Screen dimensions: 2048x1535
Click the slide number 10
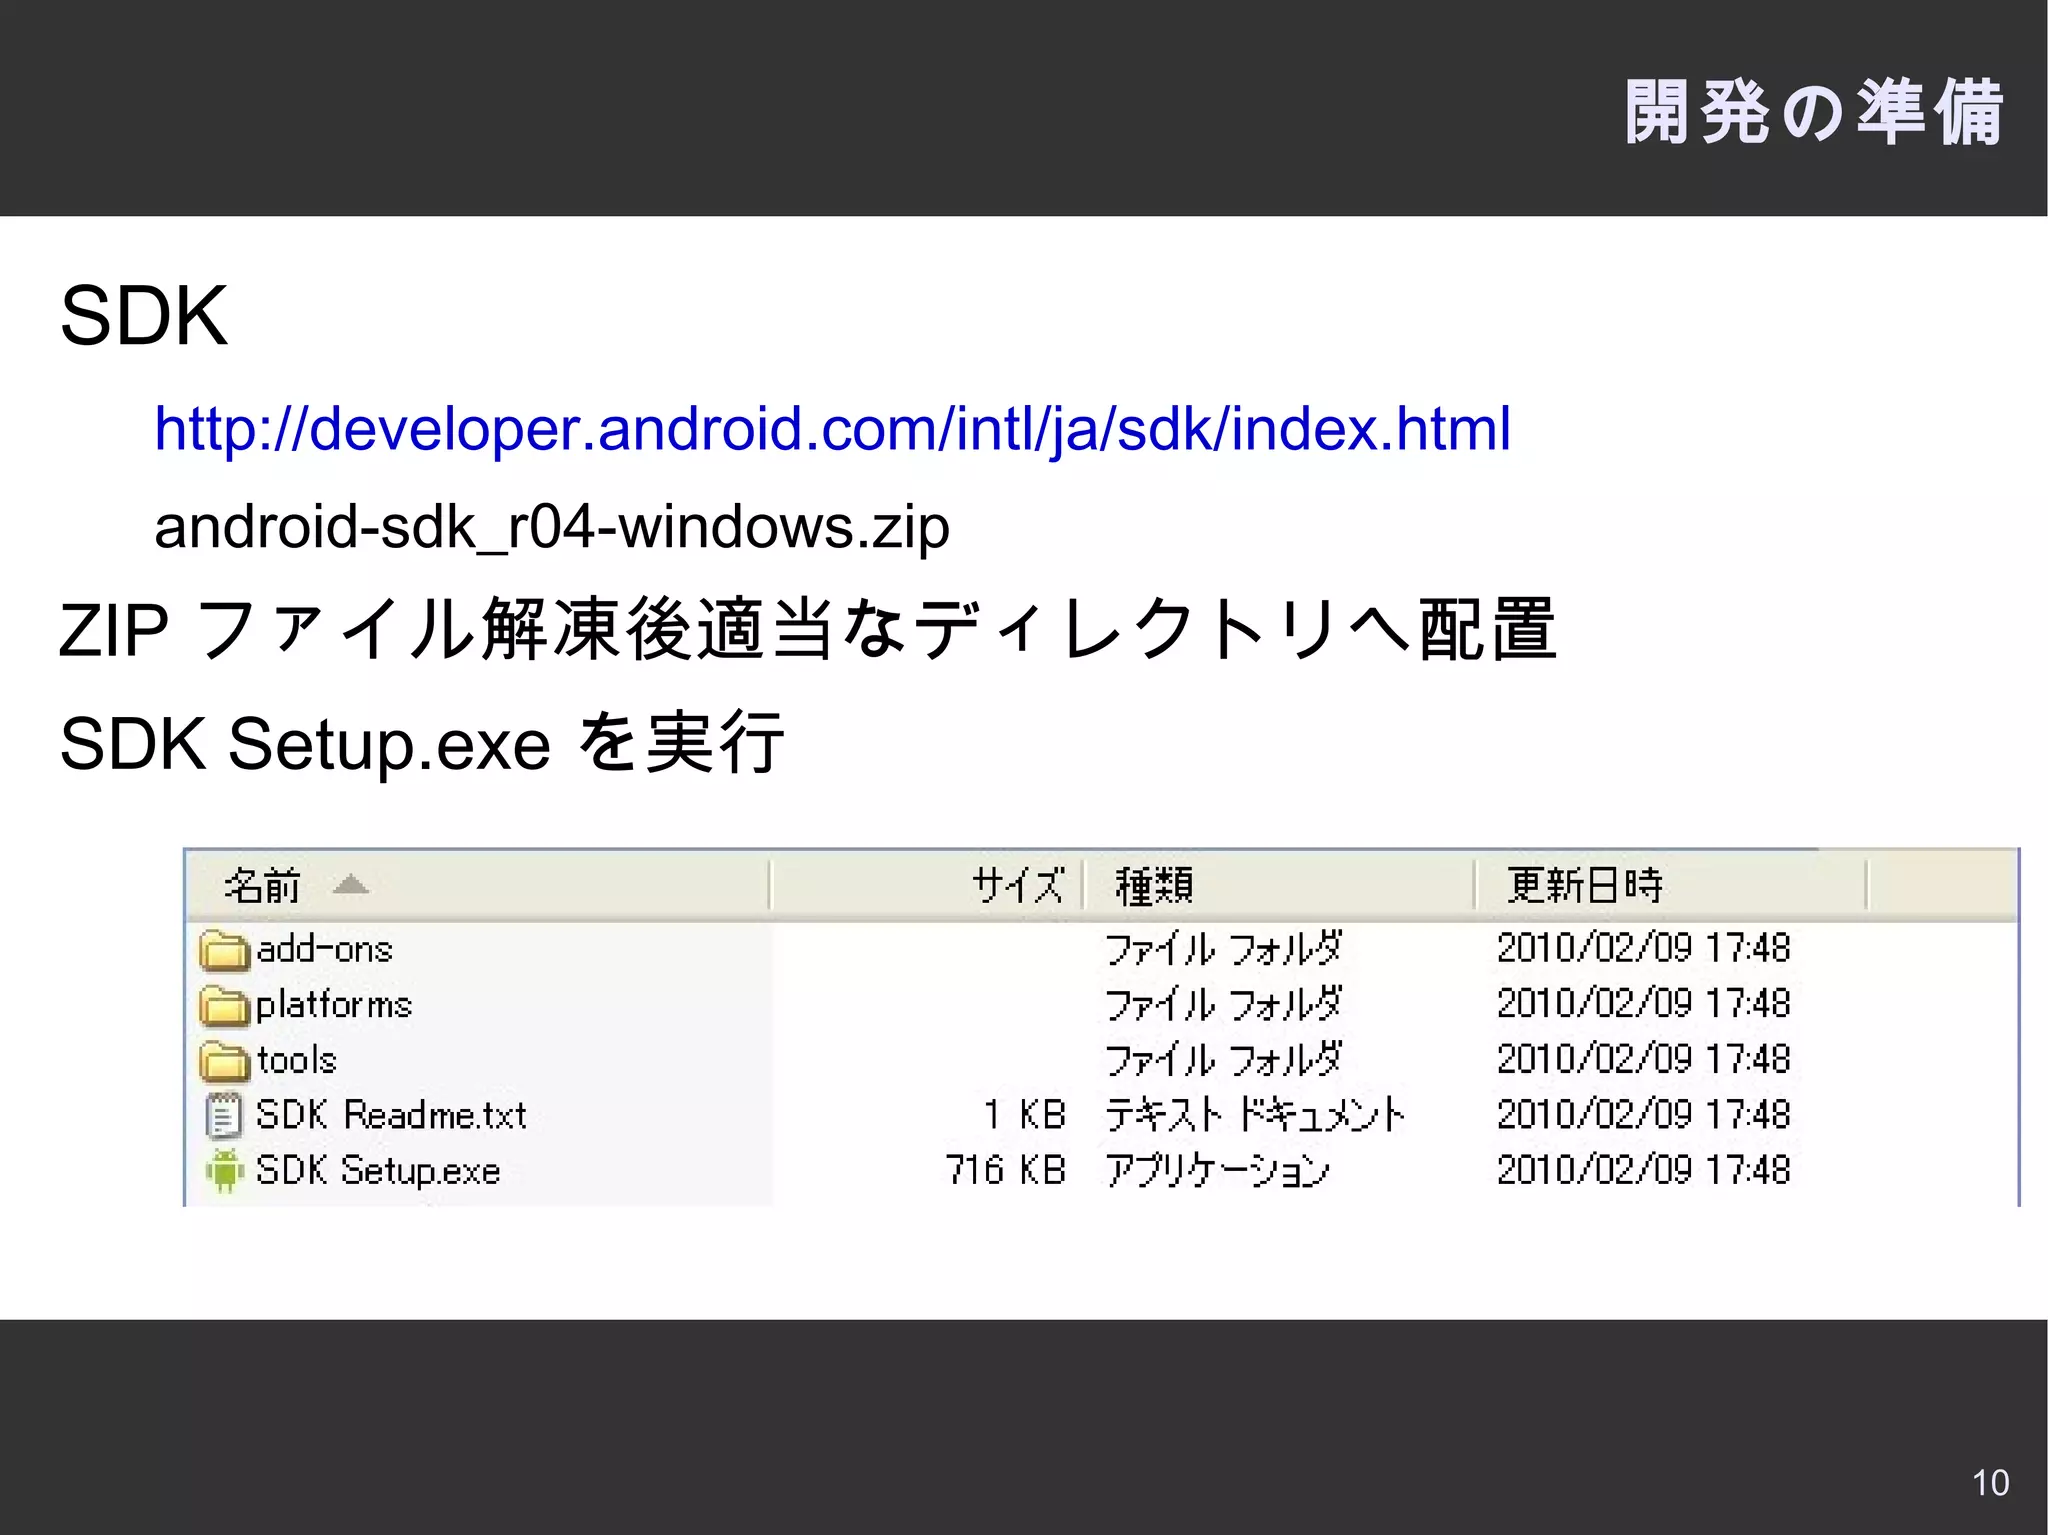(x=1990, y=1482)
